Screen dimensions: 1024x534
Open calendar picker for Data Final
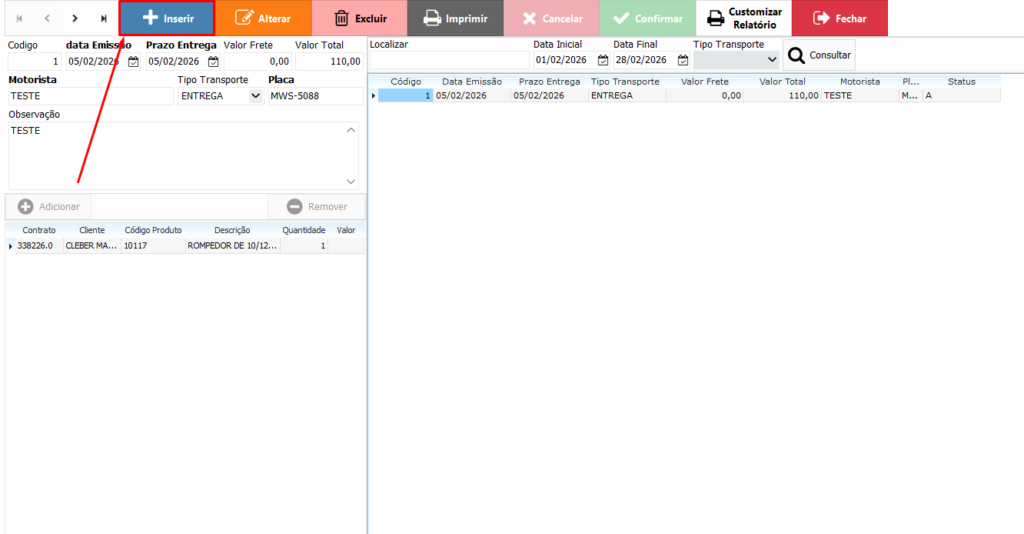click(x=683, y=60)
